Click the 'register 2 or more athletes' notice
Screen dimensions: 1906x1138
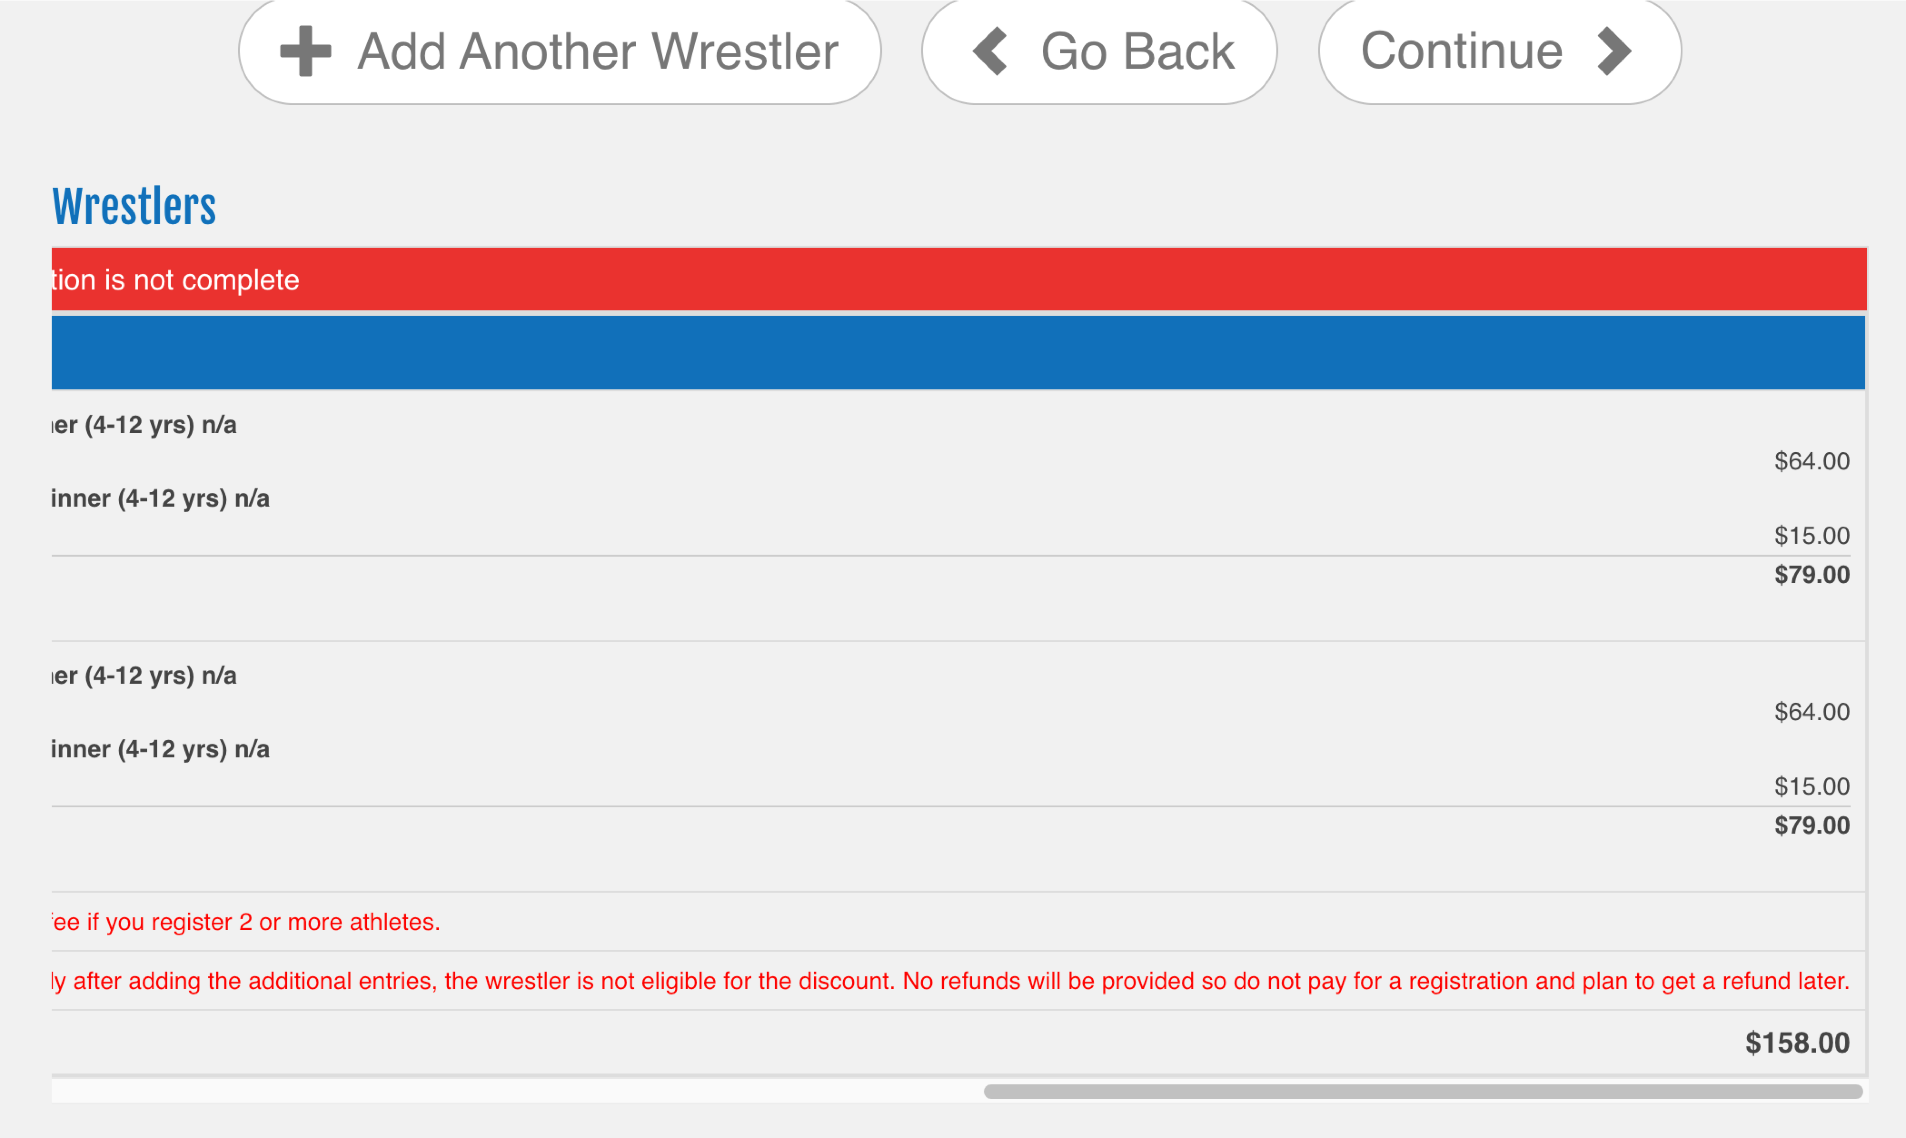(246, 922)
